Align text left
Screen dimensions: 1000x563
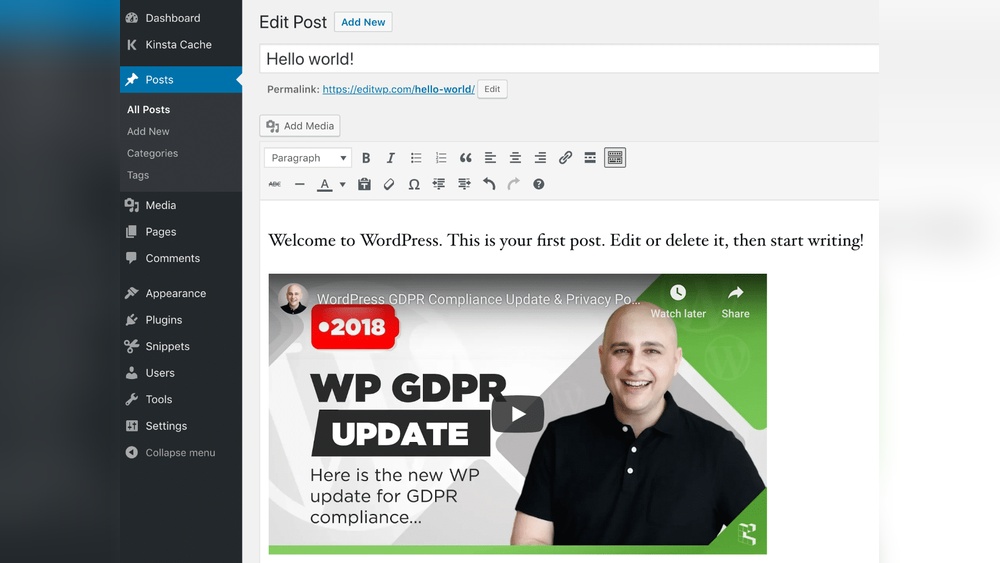pos(490,157)
